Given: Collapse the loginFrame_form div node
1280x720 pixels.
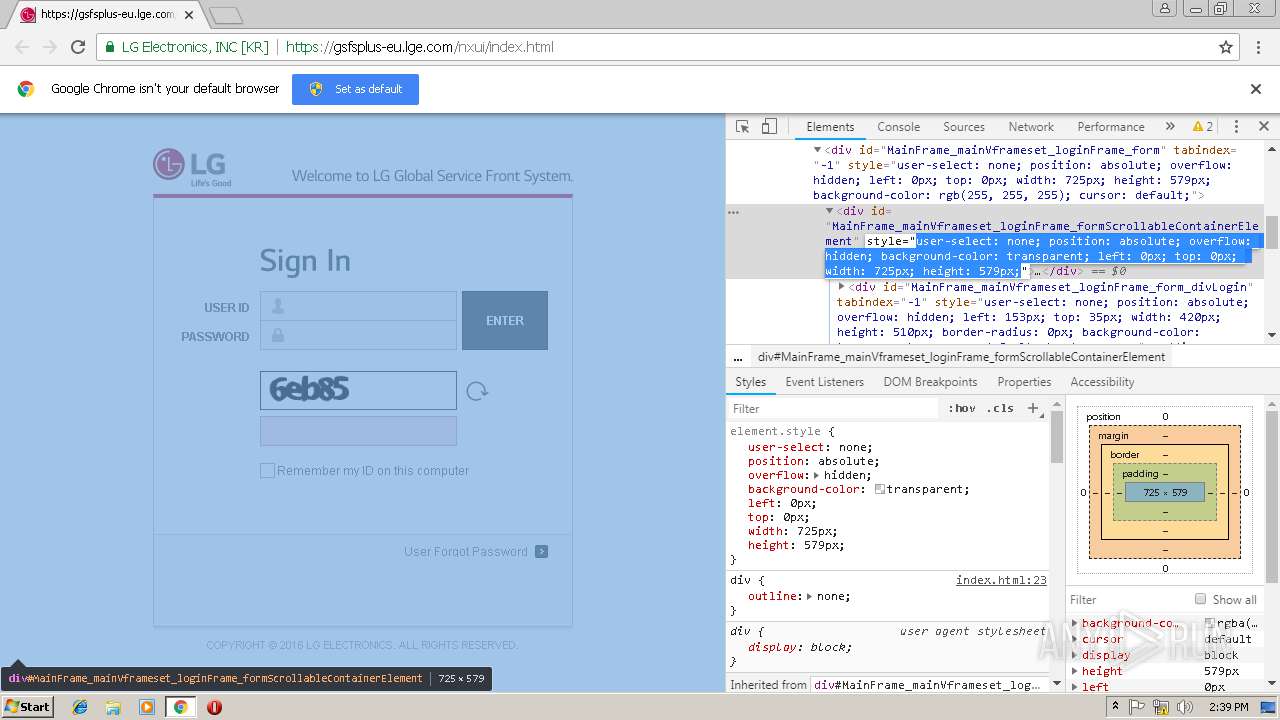Looking at the screenshot, I should tap(817, 150).
